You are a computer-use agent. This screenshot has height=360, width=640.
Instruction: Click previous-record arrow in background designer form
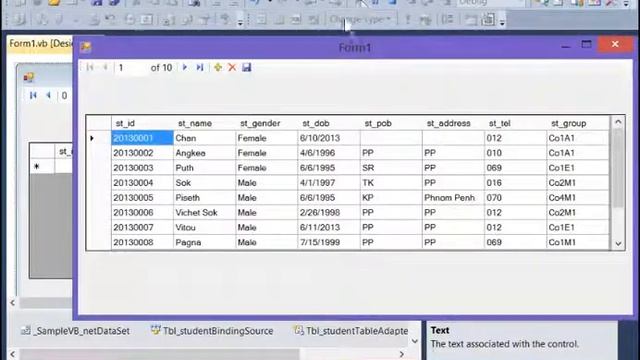(48, 96)
